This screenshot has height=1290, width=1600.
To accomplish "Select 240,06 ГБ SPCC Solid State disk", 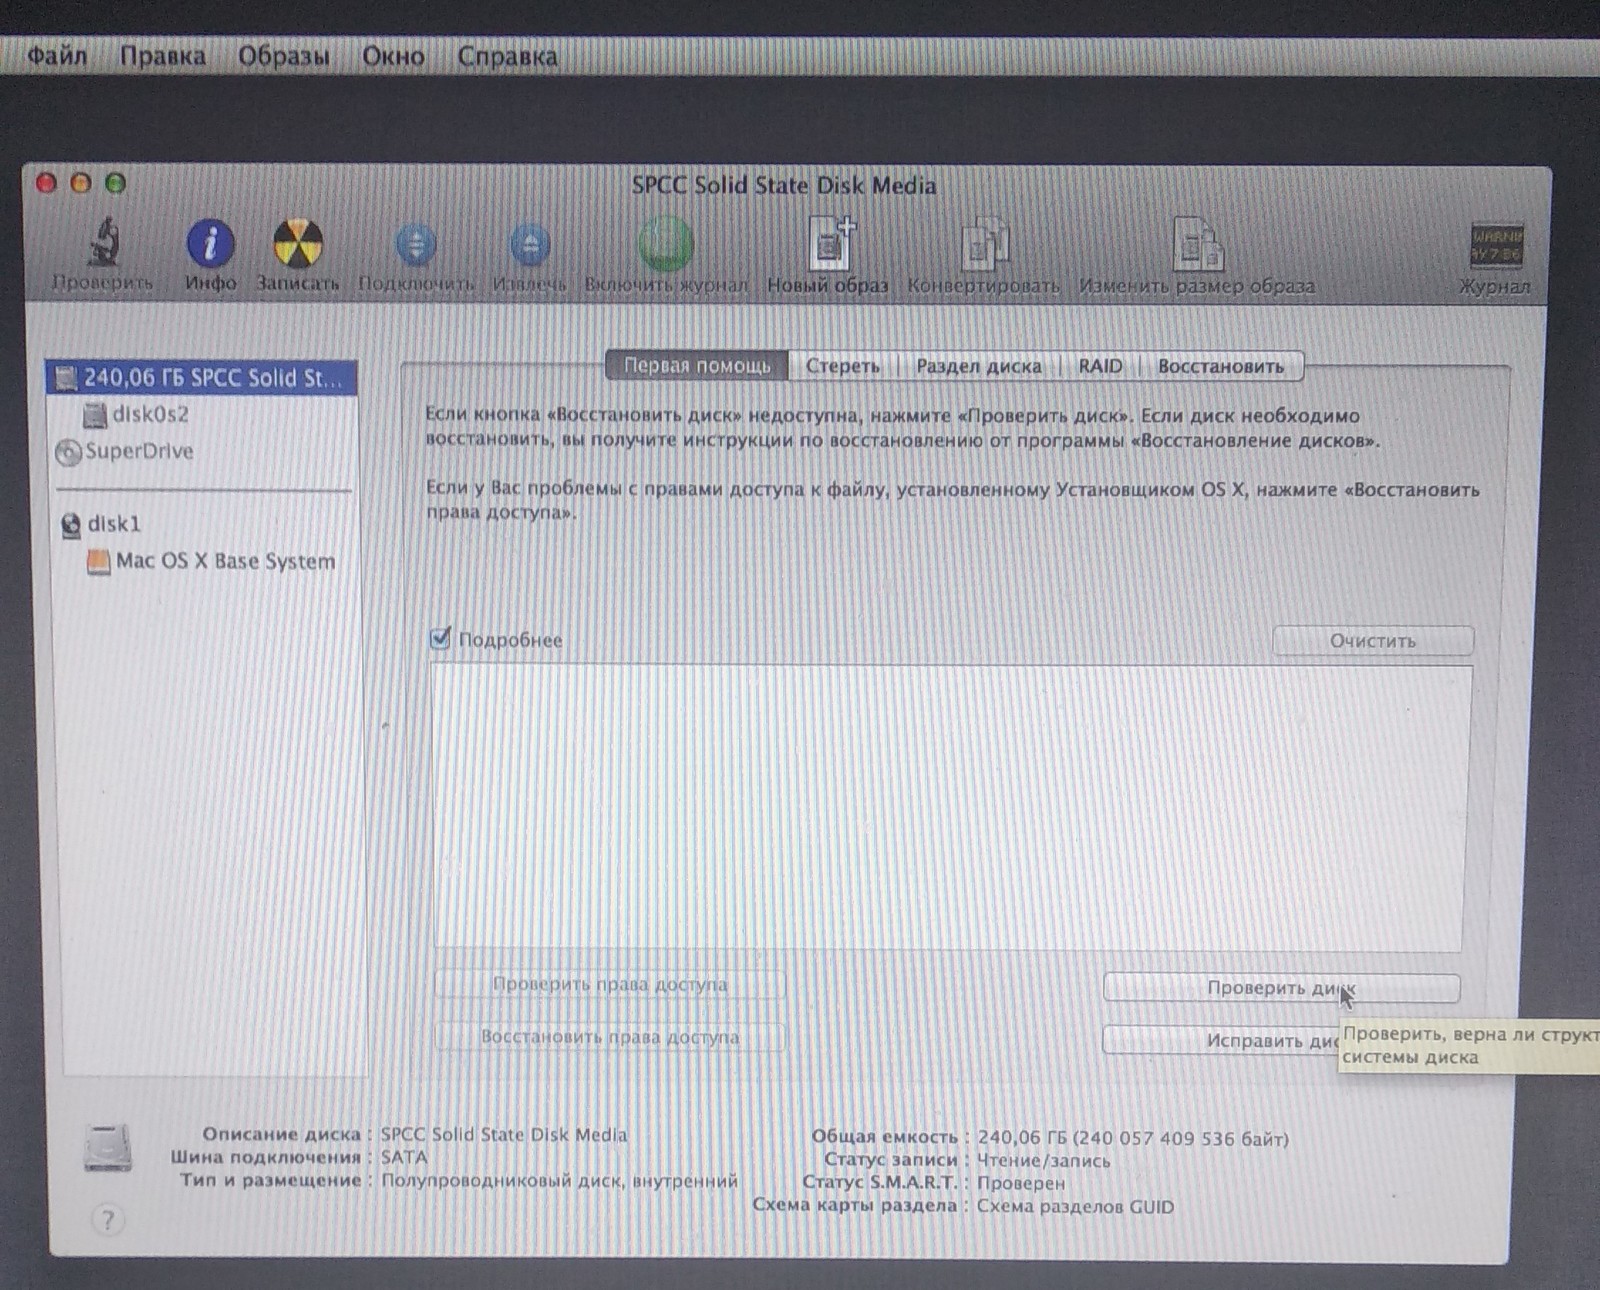I will tap(202, 378).
